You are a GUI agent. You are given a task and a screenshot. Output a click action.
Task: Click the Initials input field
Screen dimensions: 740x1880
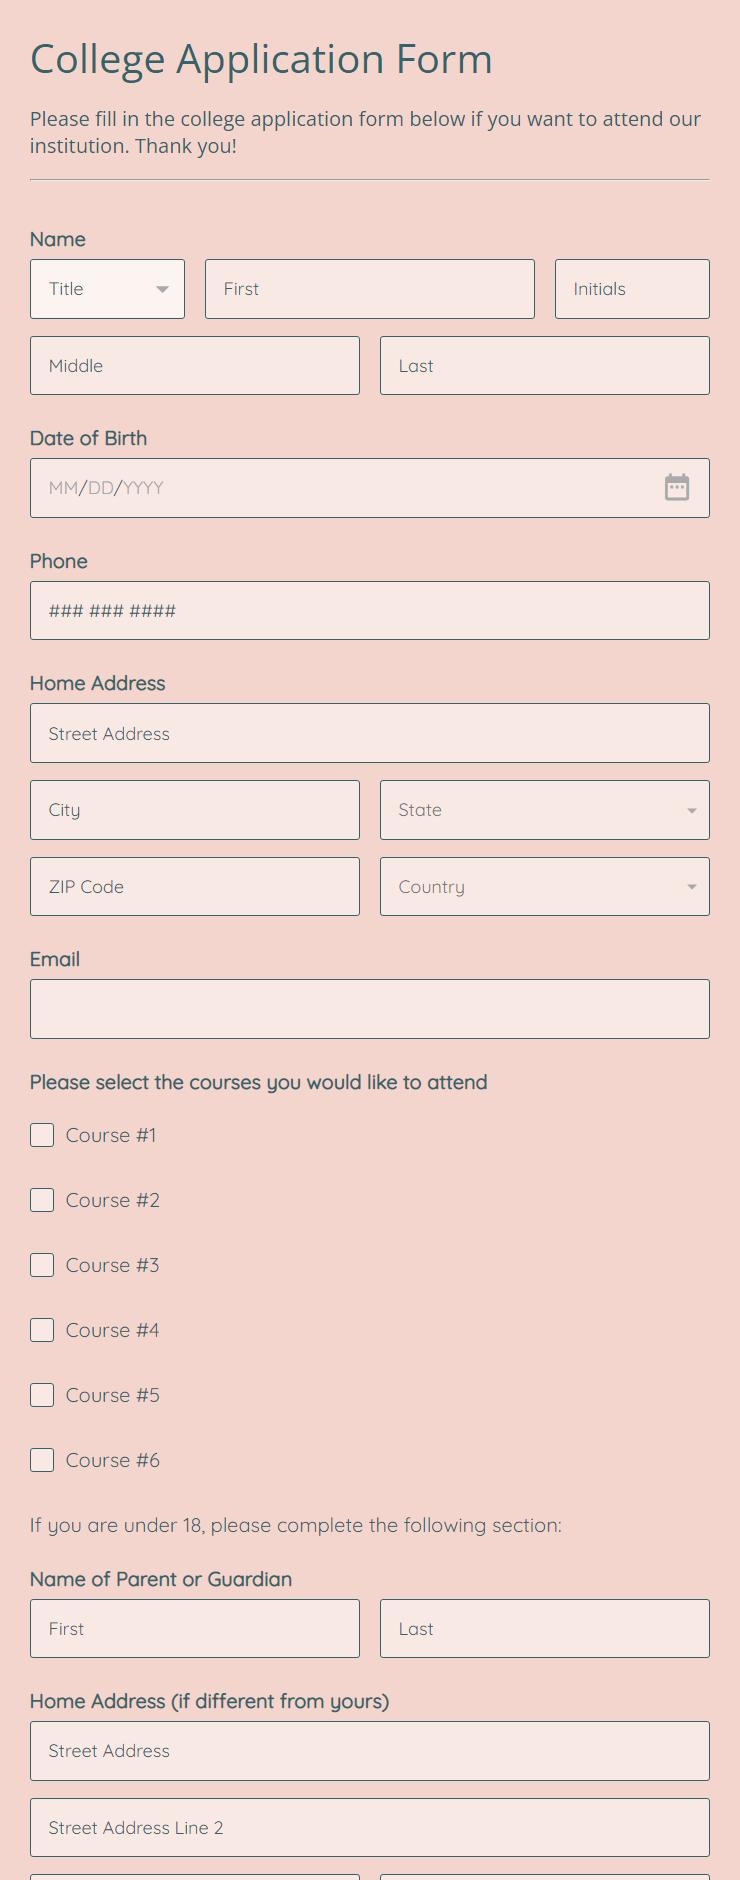pos(632,289)
